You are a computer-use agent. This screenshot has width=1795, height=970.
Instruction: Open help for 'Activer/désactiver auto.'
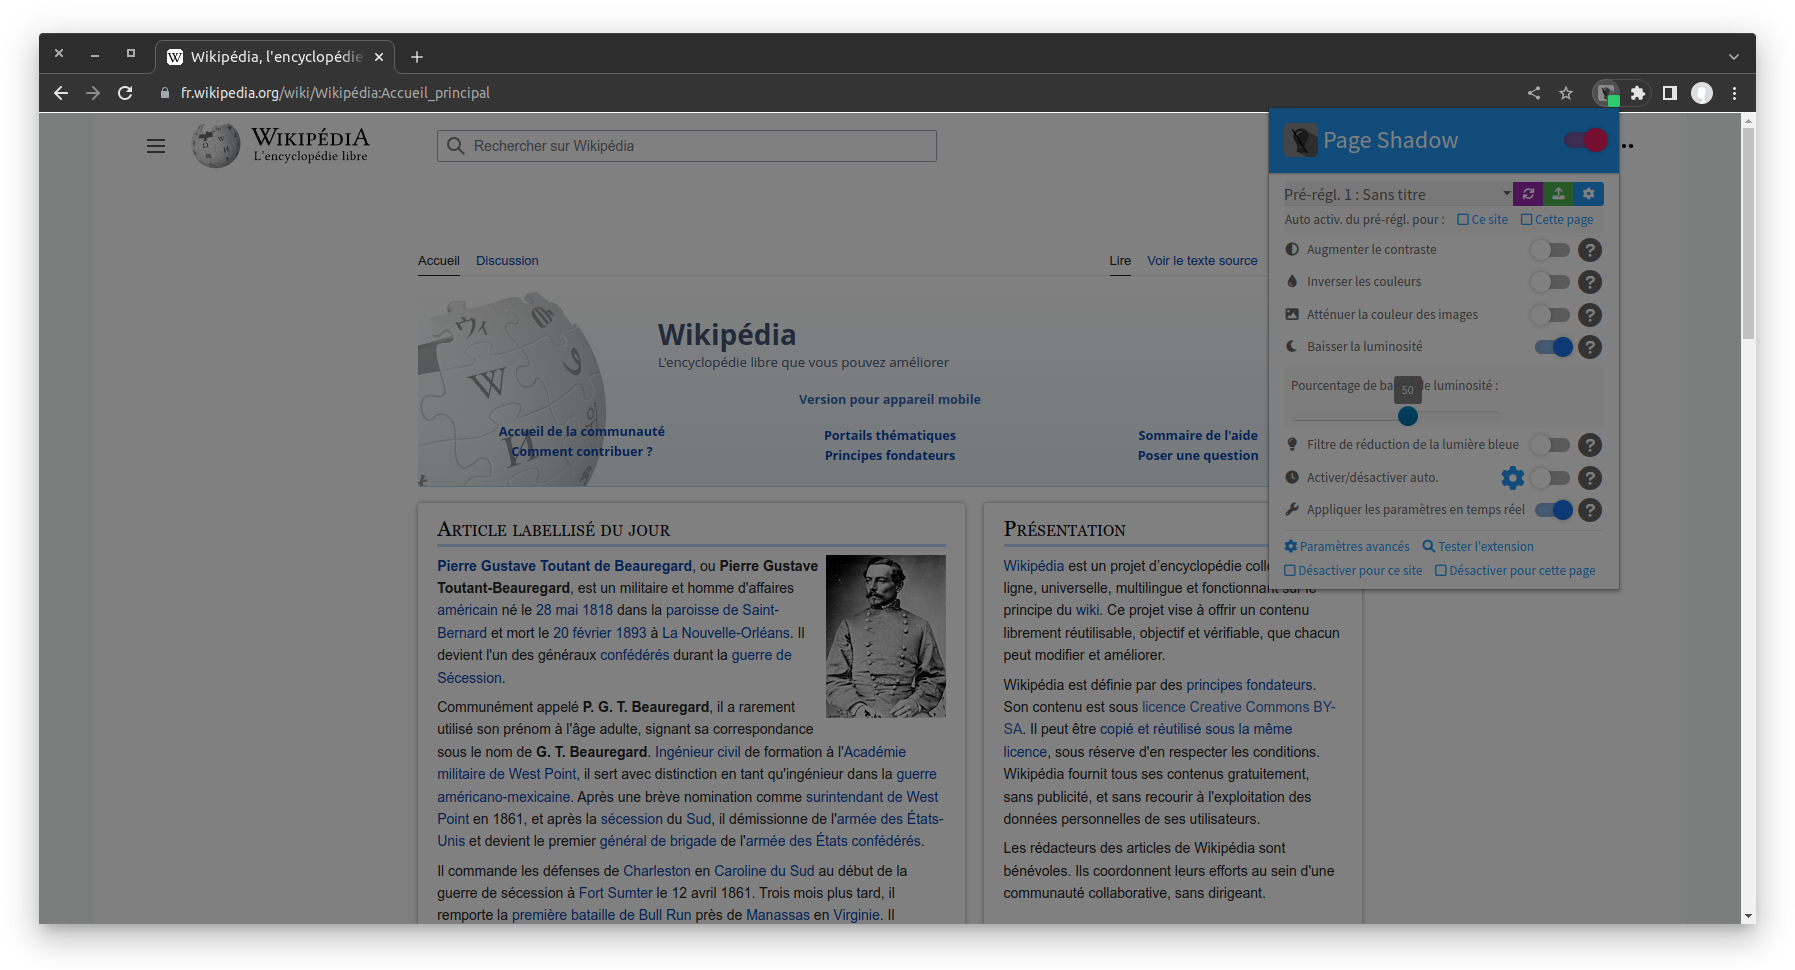click(1590, 478)
